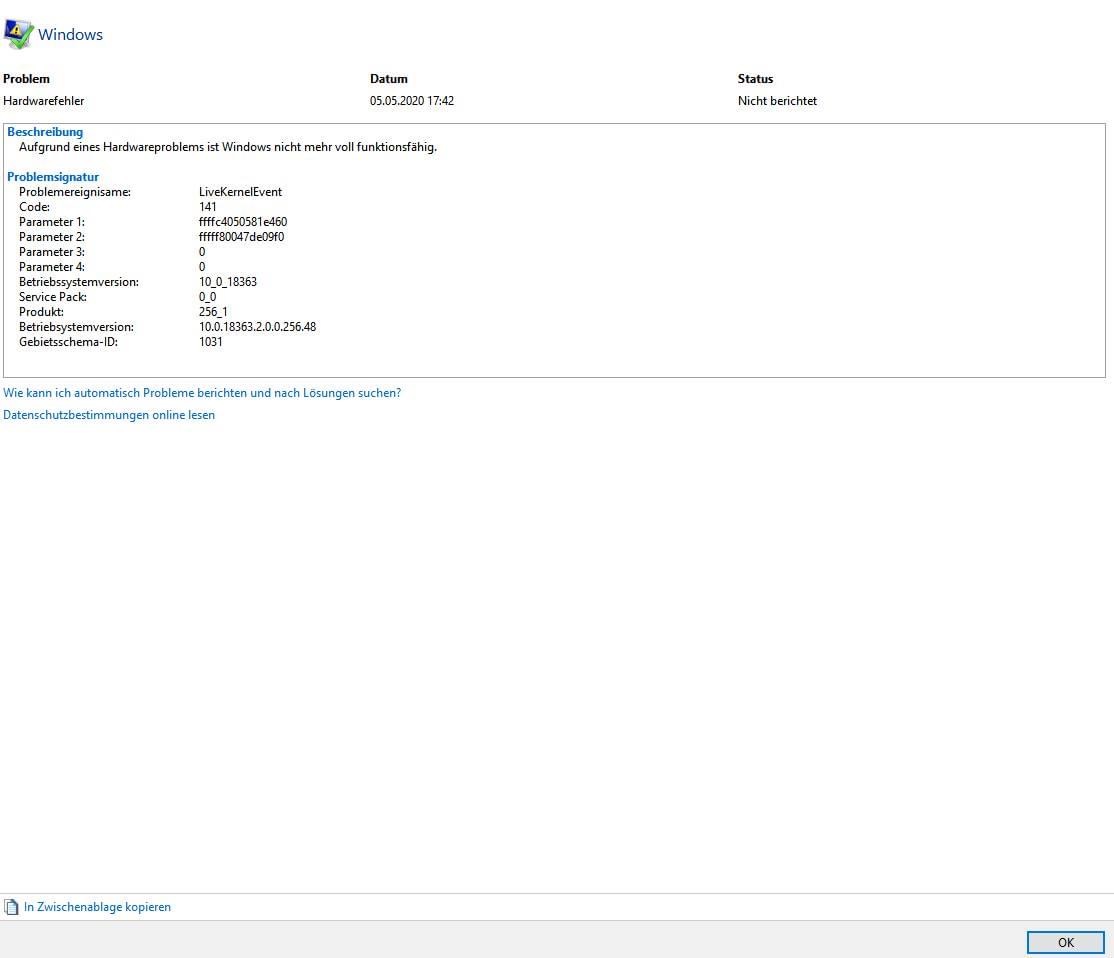Click the 'Parameter 1:' label

click(51, 222)
